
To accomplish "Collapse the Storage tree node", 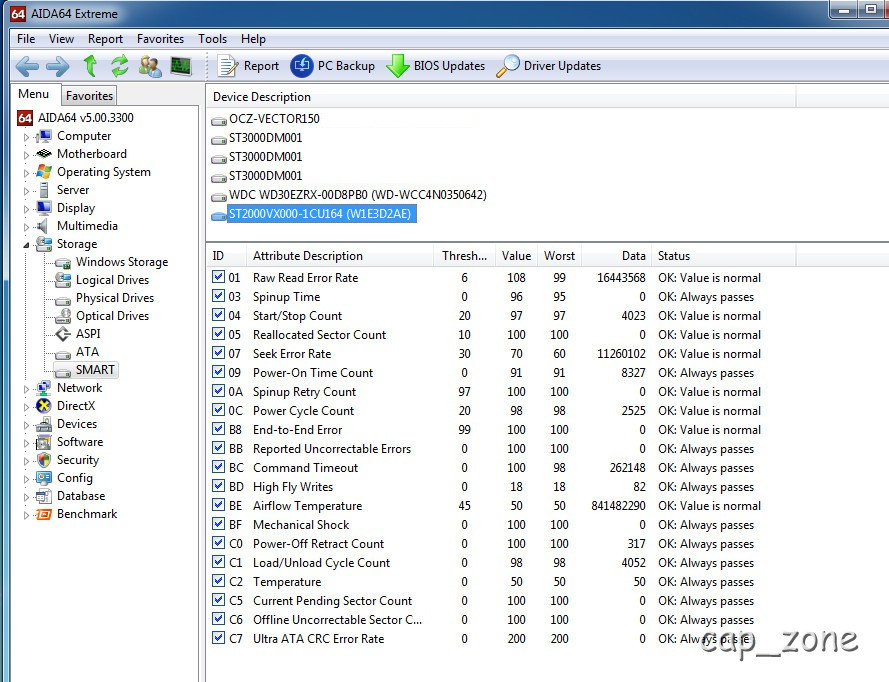I will tap(26, 245).
